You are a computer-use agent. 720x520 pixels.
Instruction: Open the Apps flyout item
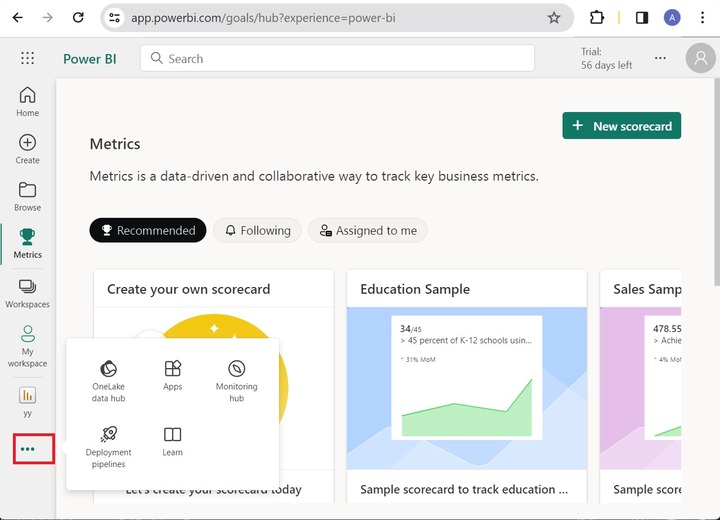173,369
